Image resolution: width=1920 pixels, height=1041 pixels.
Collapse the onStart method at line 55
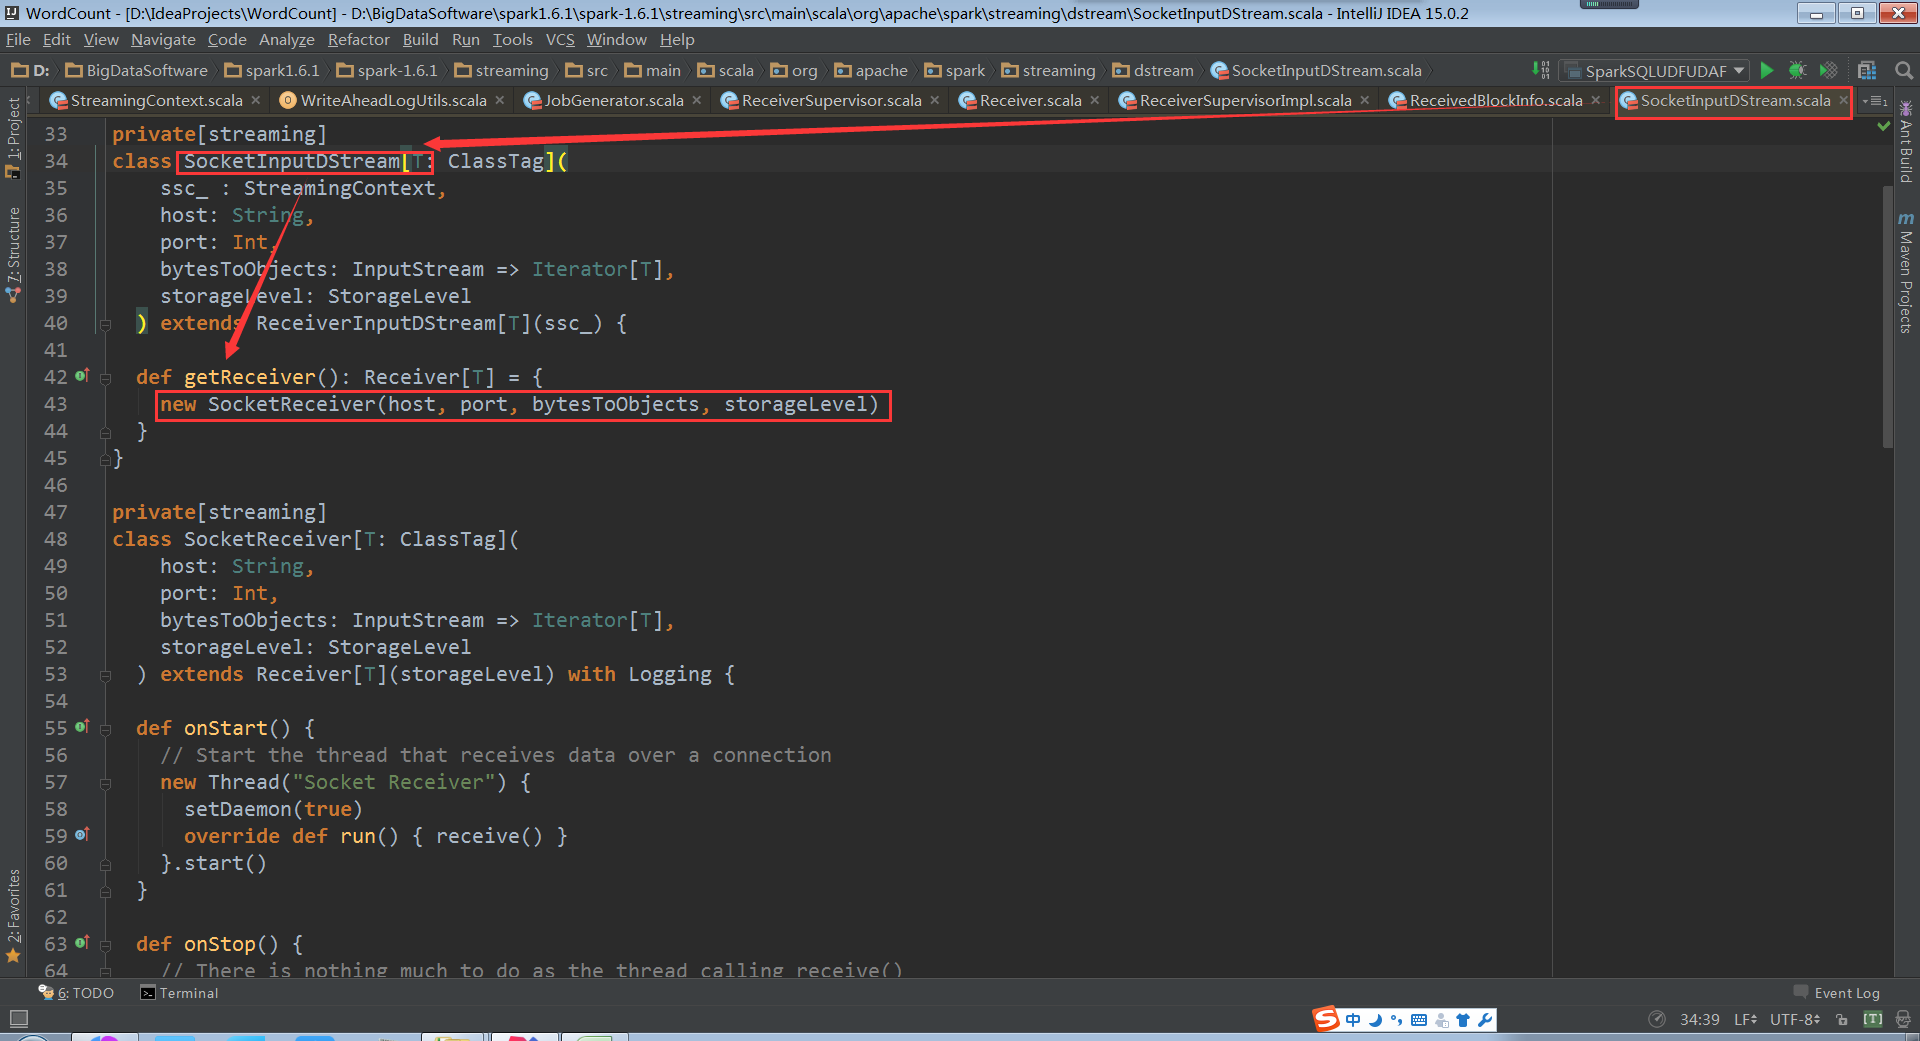[x=105, y=729]
